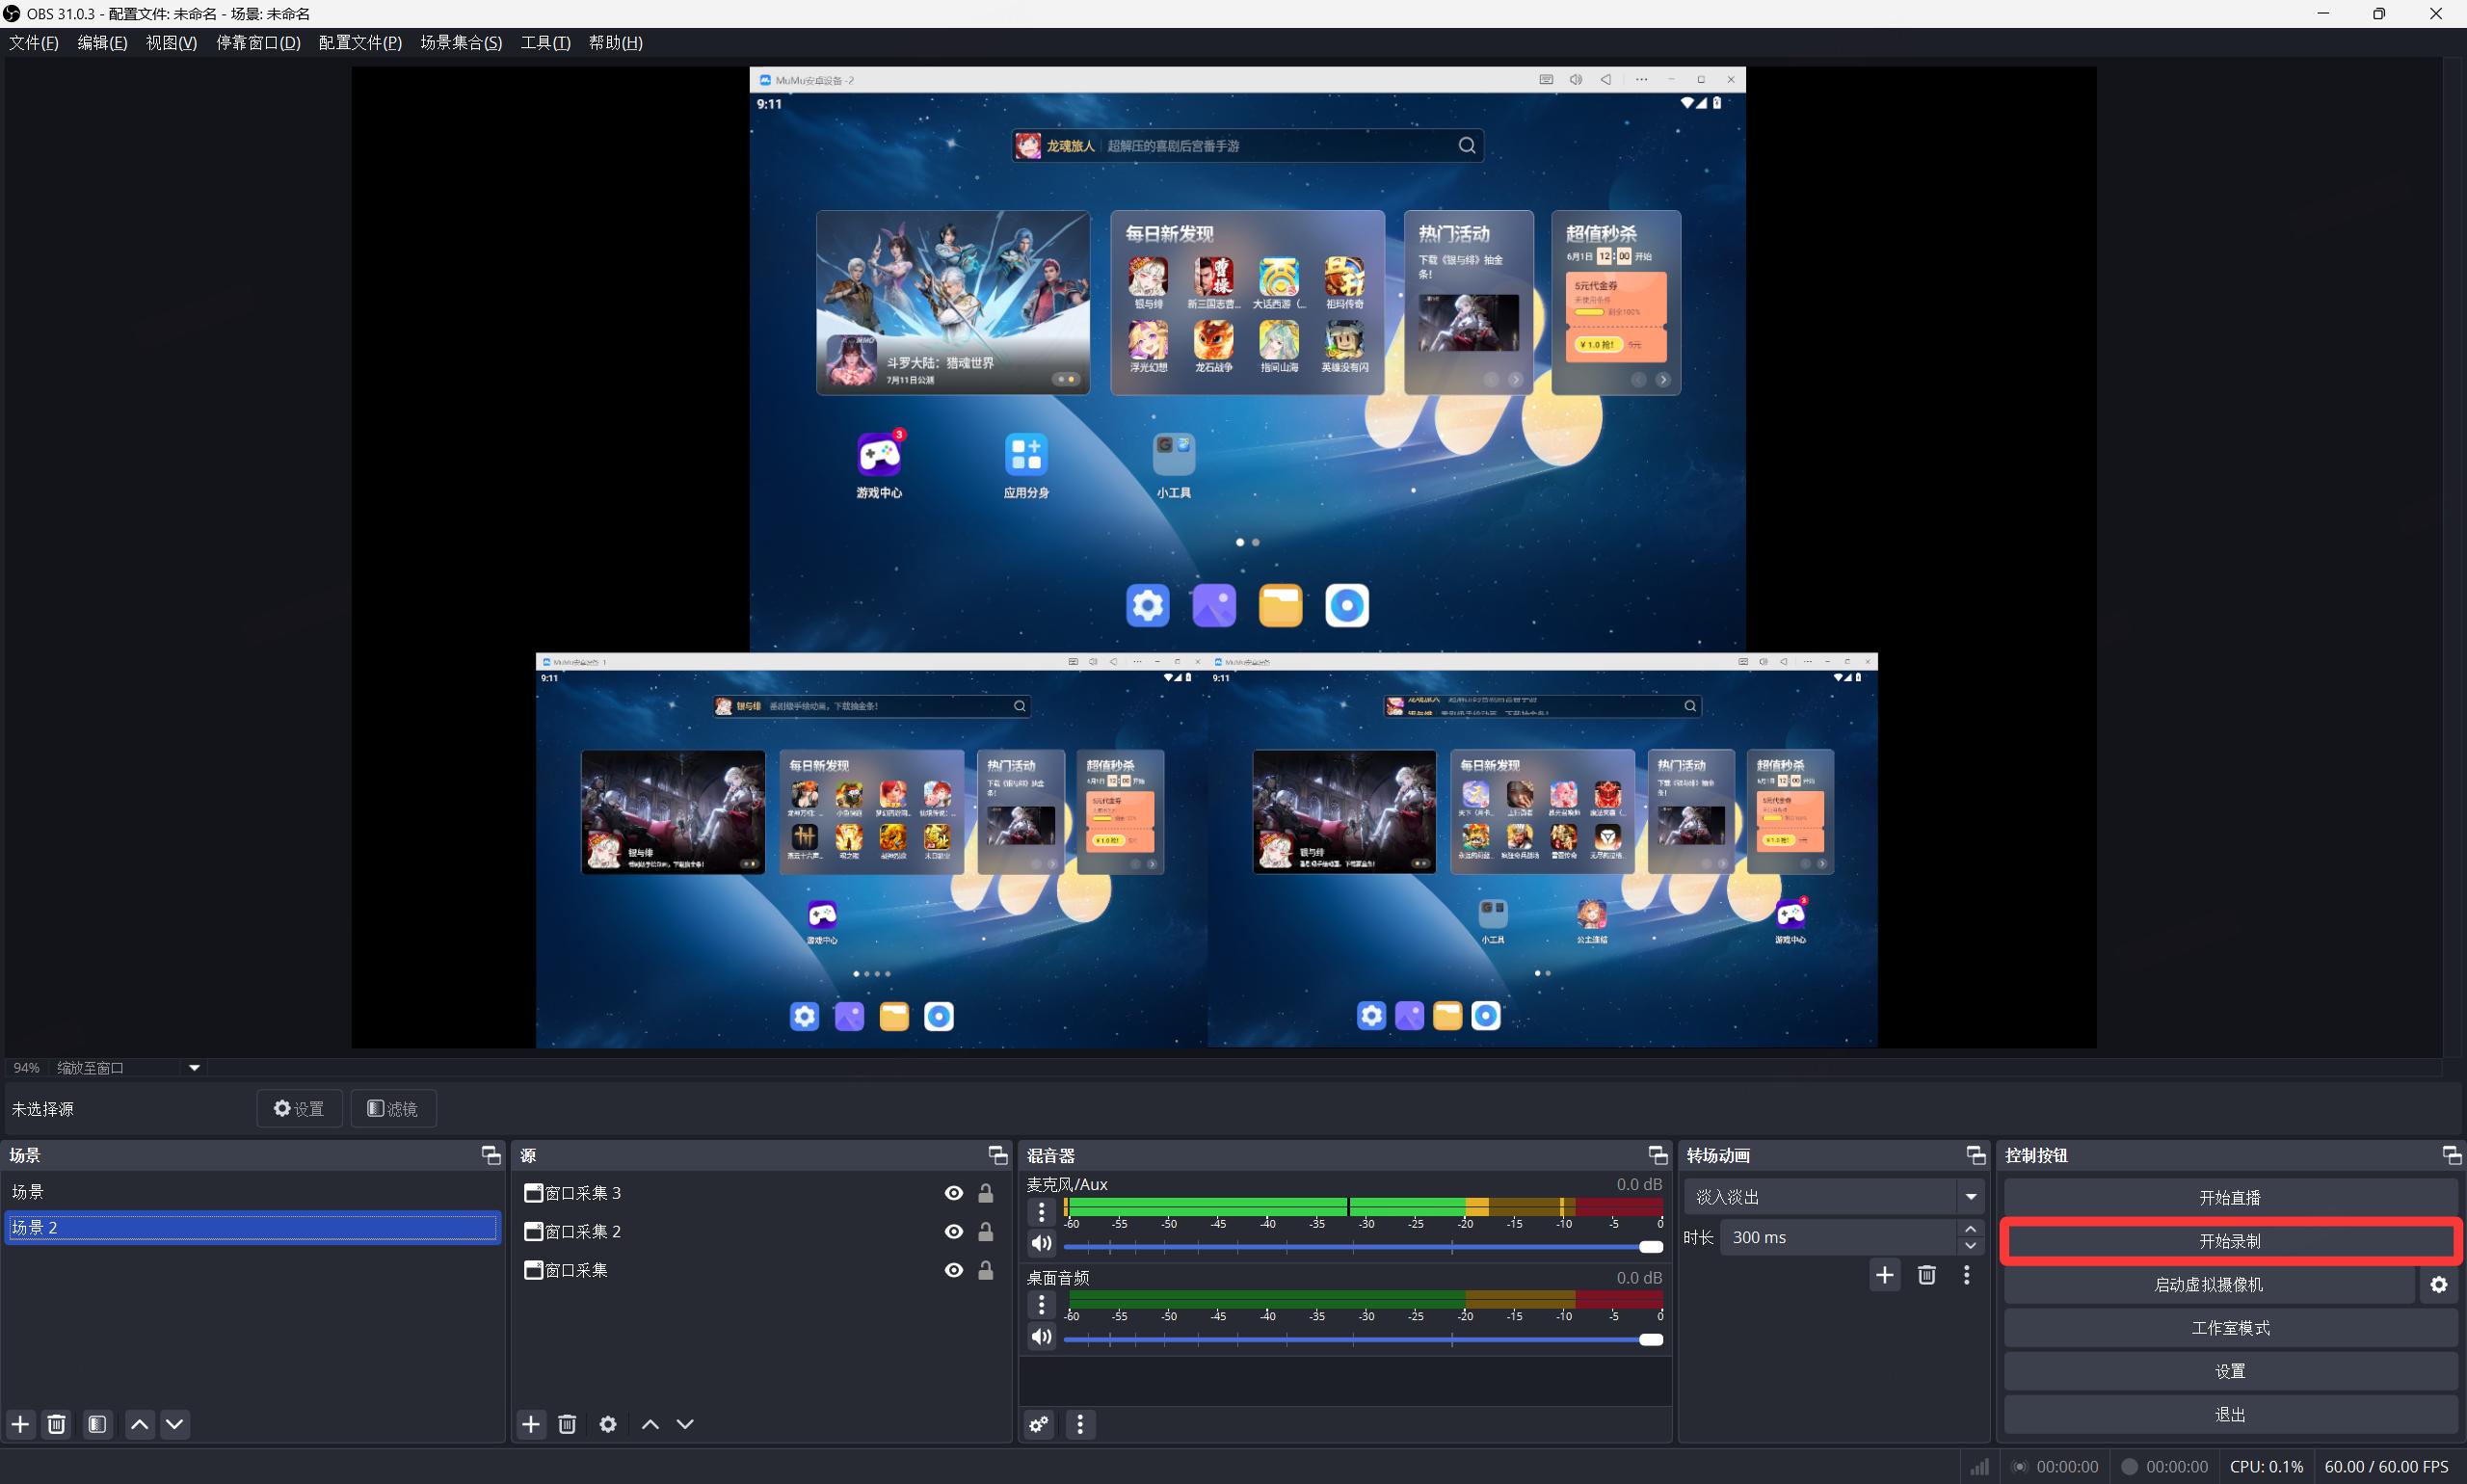Open the 场景集合(S) menu
Viewport: 2467px width, 1484px height.
[461, 43]
